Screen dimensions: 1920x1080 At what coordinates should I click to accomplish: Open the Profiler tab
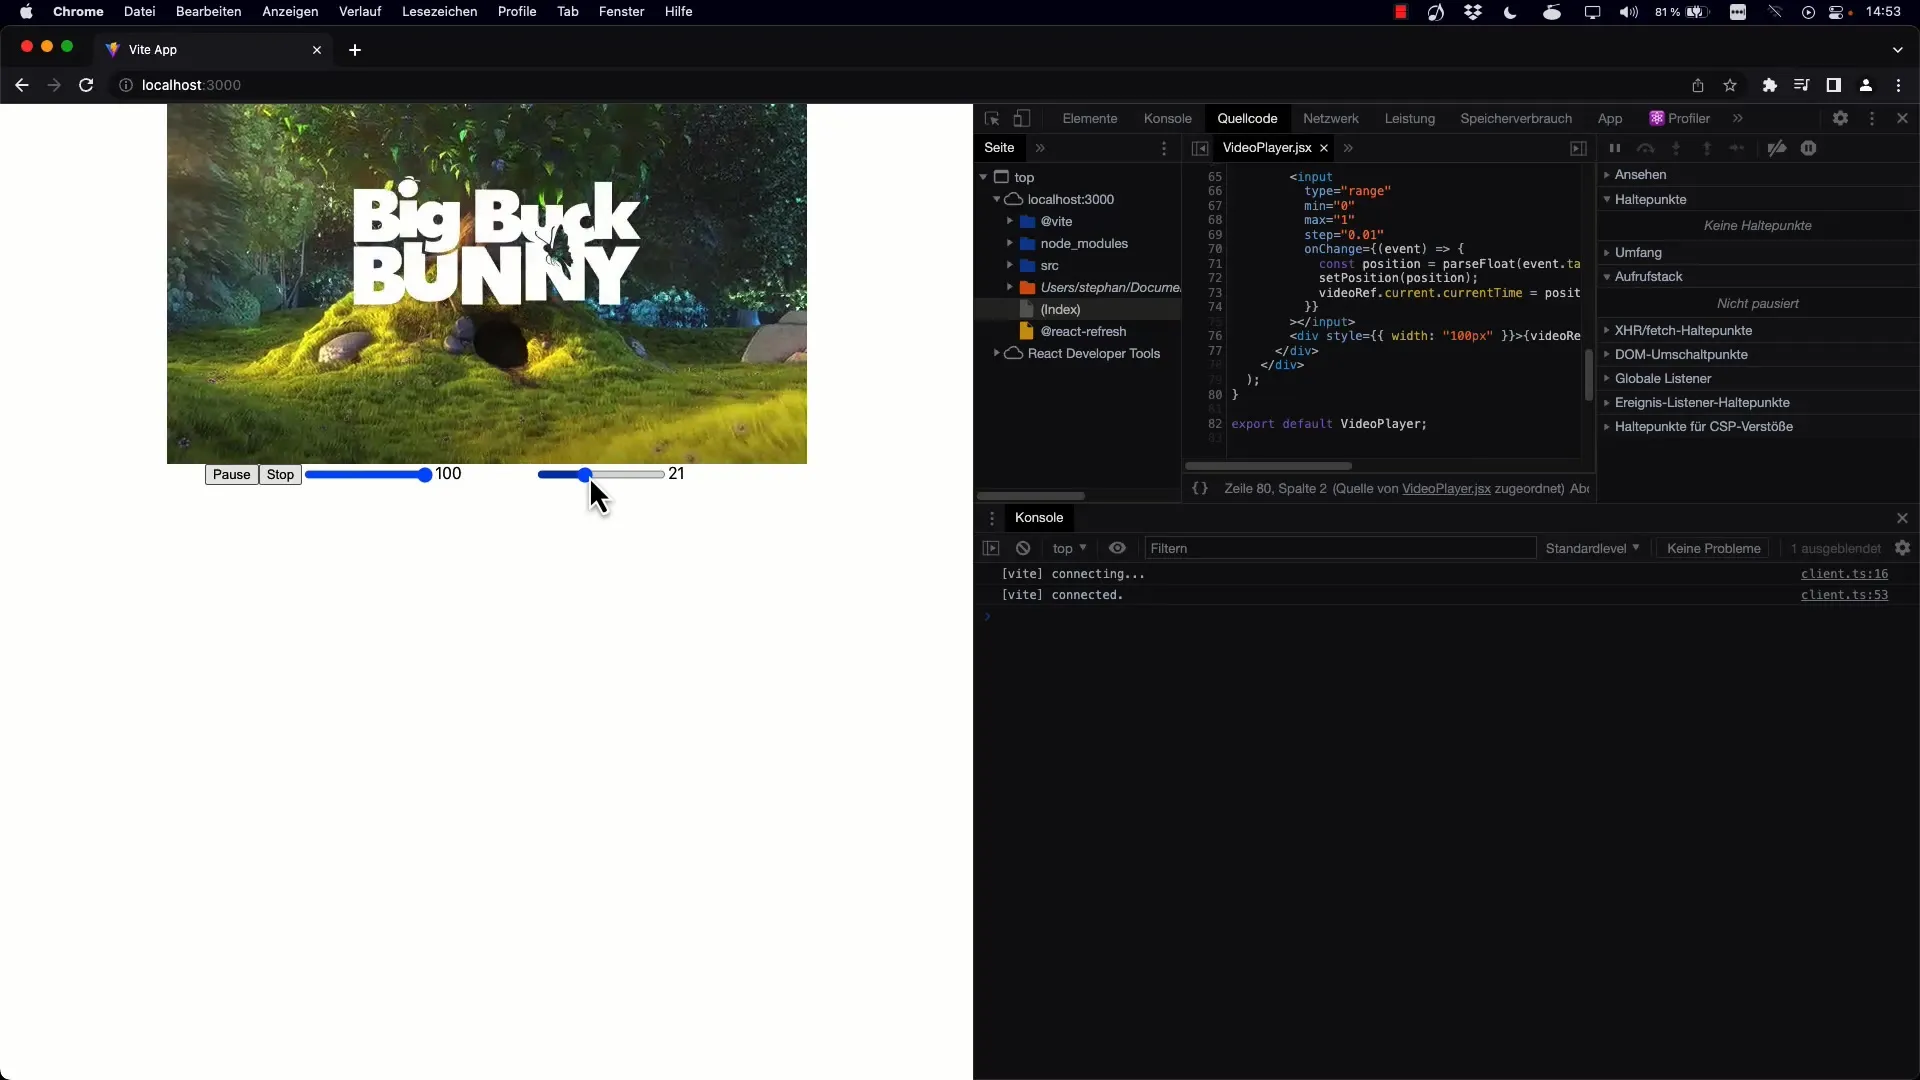[1680, 118]
